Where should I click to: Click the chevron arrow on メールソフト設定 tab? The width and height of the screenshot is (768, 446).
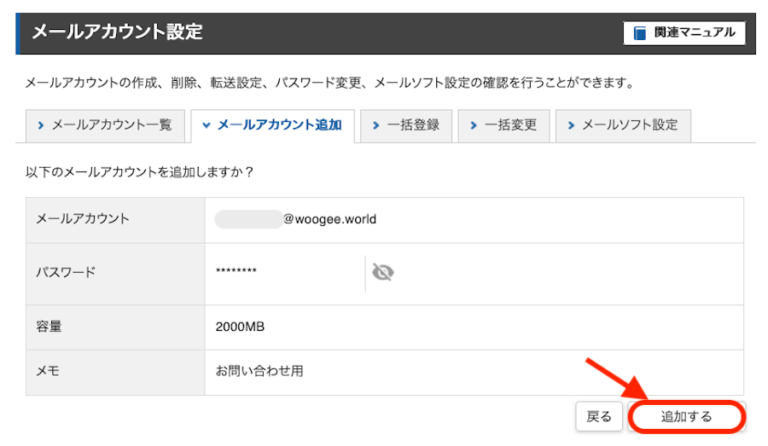point(571,126)
